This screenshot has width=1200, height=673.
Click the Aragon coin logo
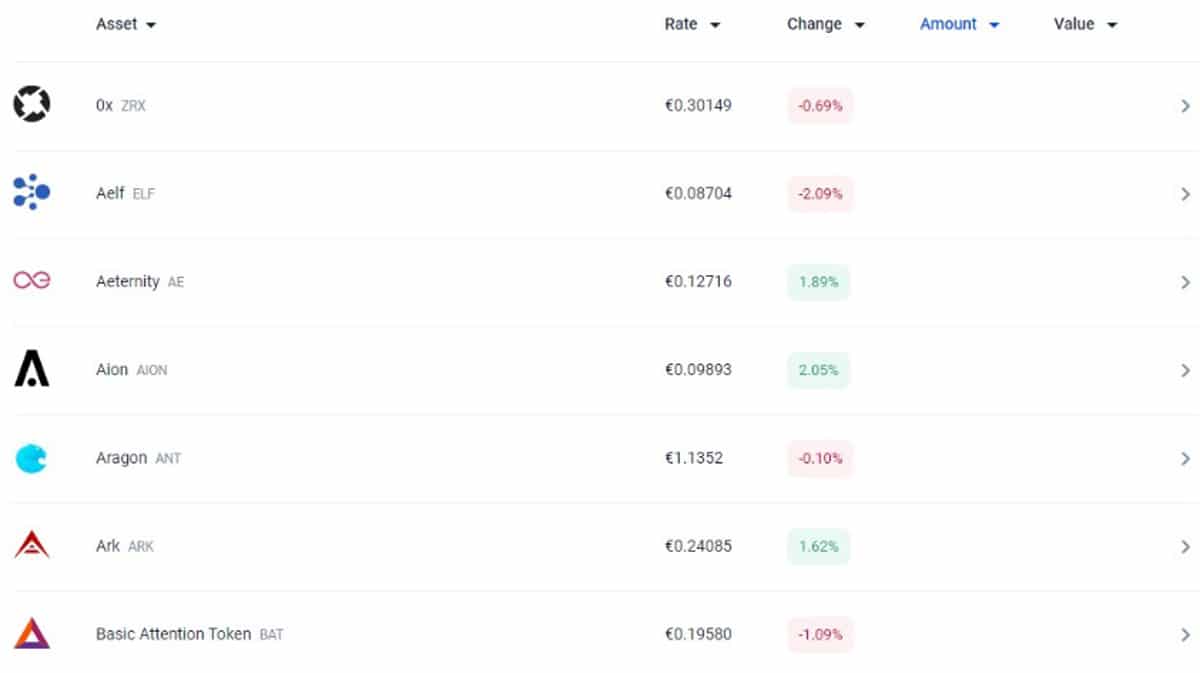coord(31,458)
